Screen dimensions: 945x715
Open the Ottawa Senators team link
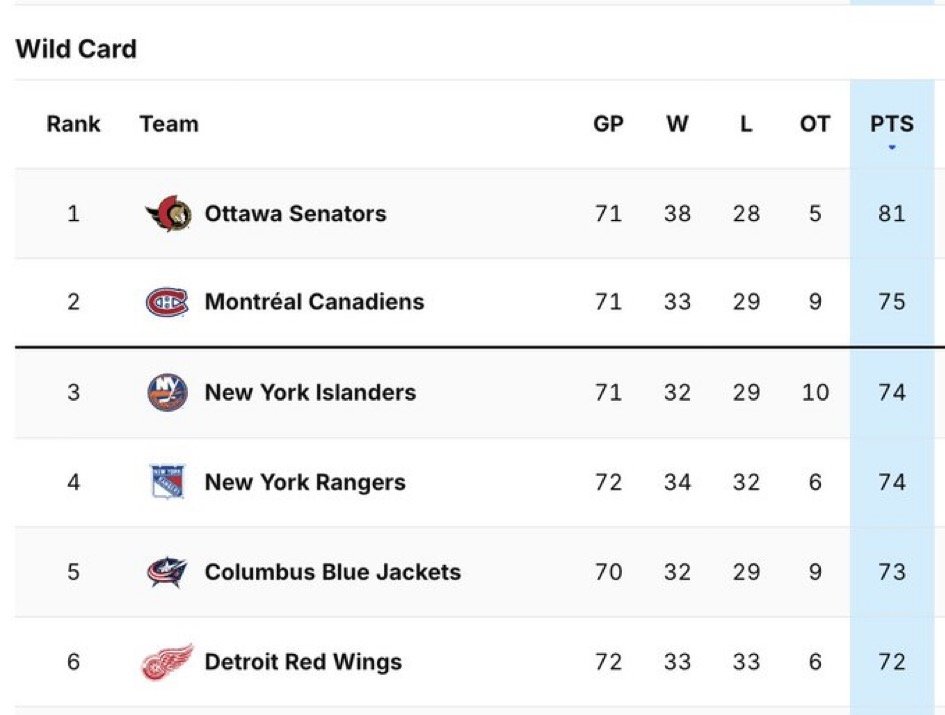(295, 213)
